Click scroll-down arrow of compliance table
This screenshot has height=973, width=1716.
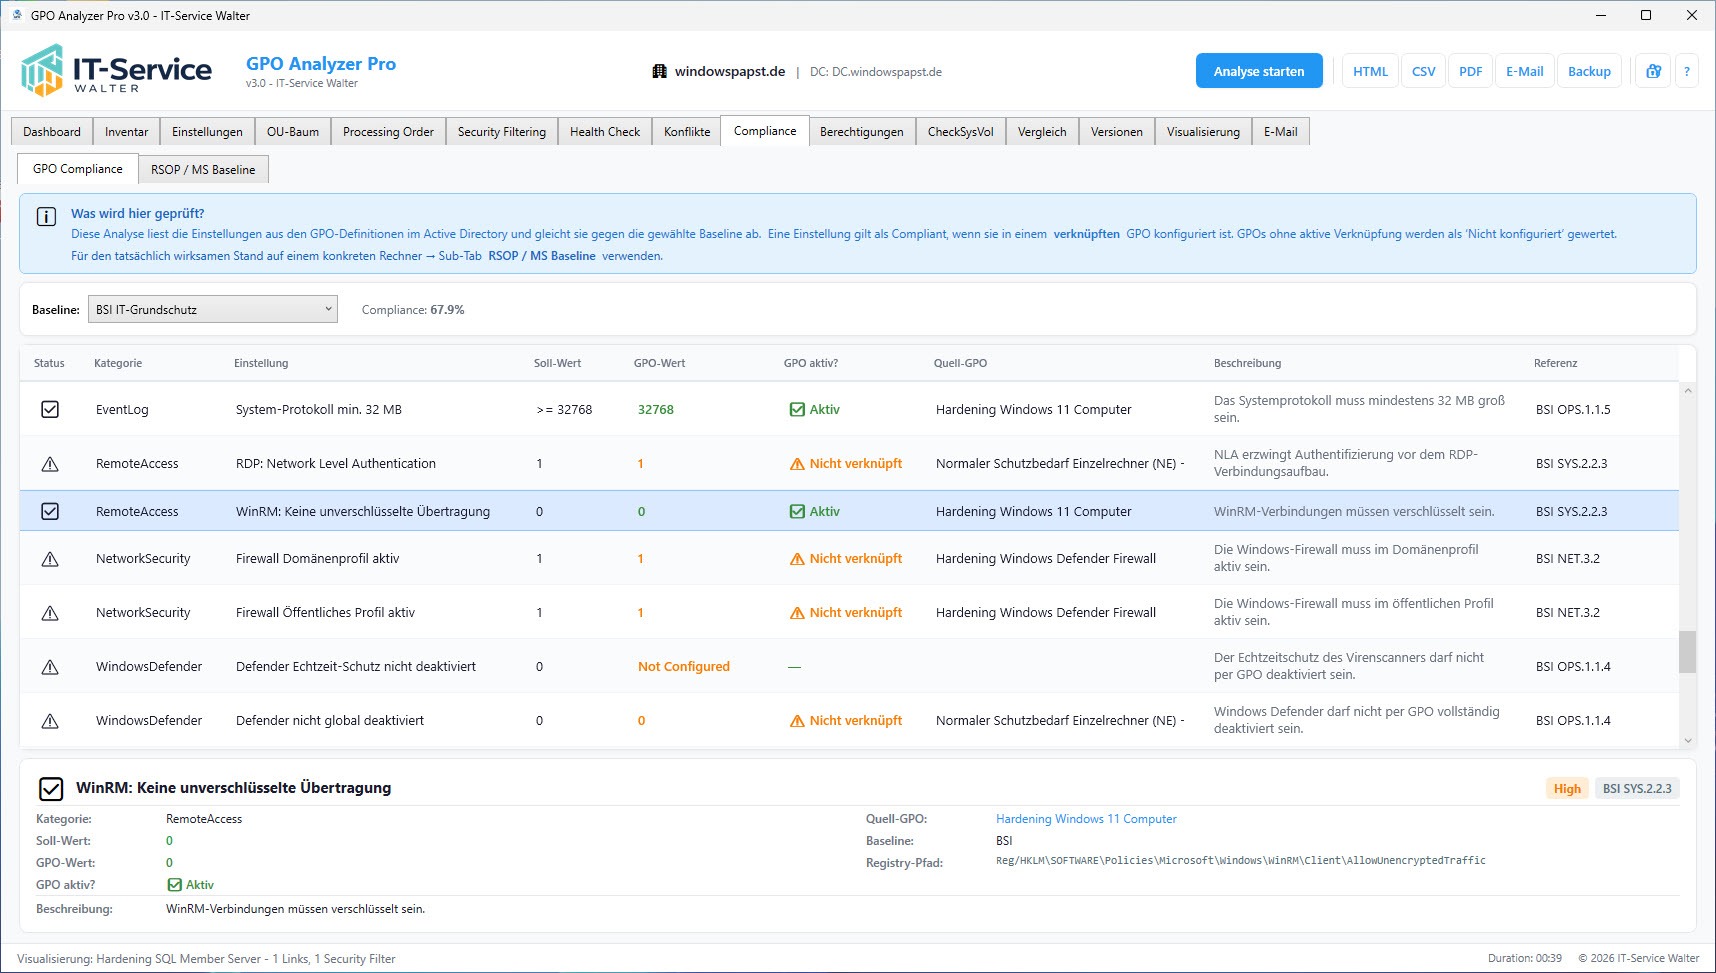tap(1688, 740)
